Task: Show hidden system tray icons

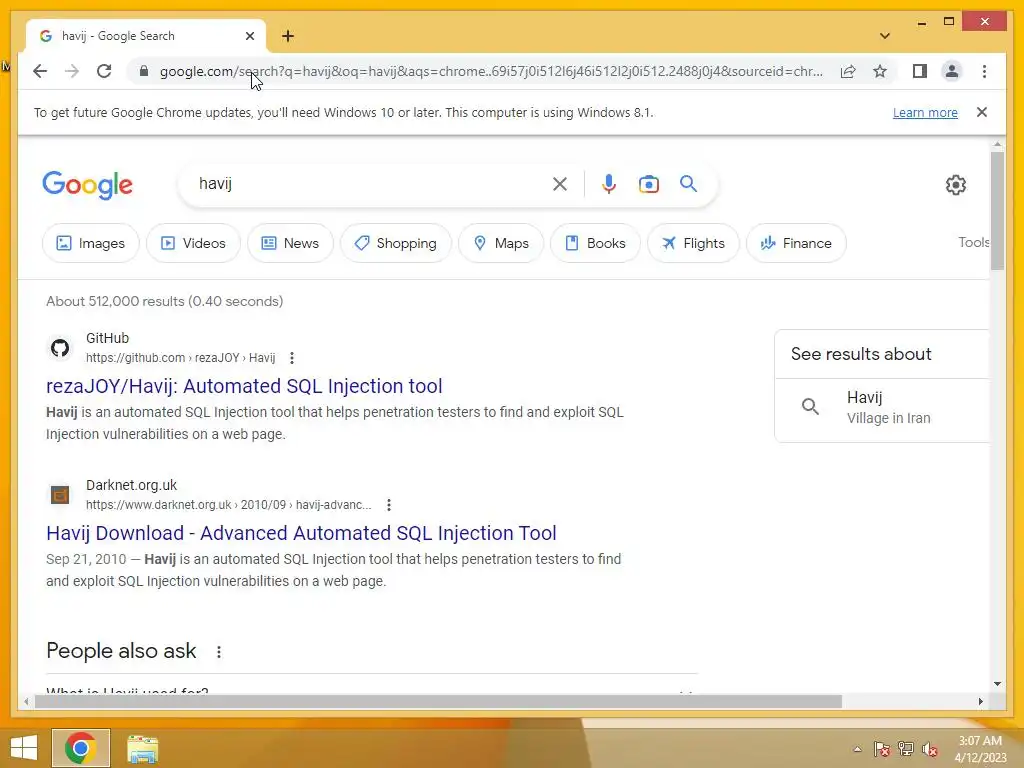Action: [x=857, y=749]
